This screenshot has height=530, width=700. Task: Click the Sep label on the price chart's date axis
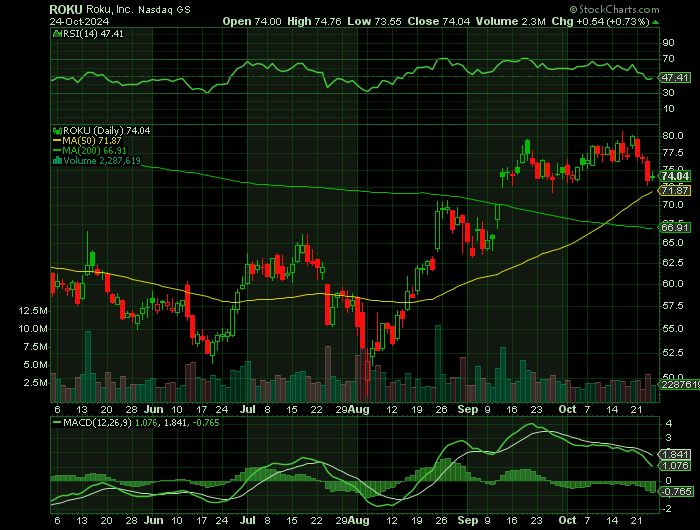[x=467, y=409]
